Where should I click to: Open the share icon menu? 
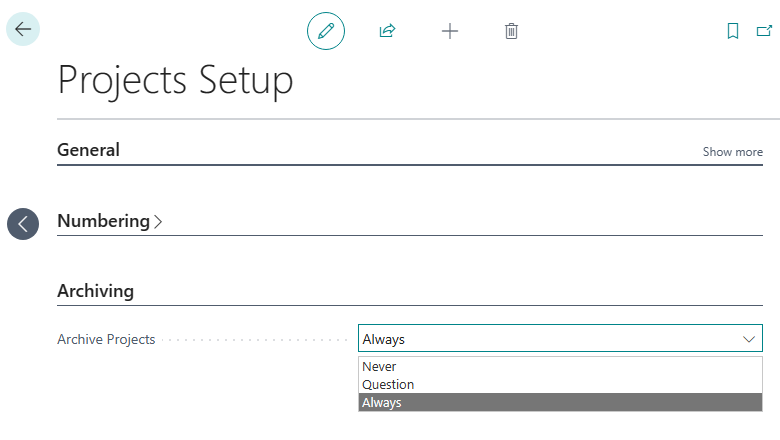click(387, 31)
